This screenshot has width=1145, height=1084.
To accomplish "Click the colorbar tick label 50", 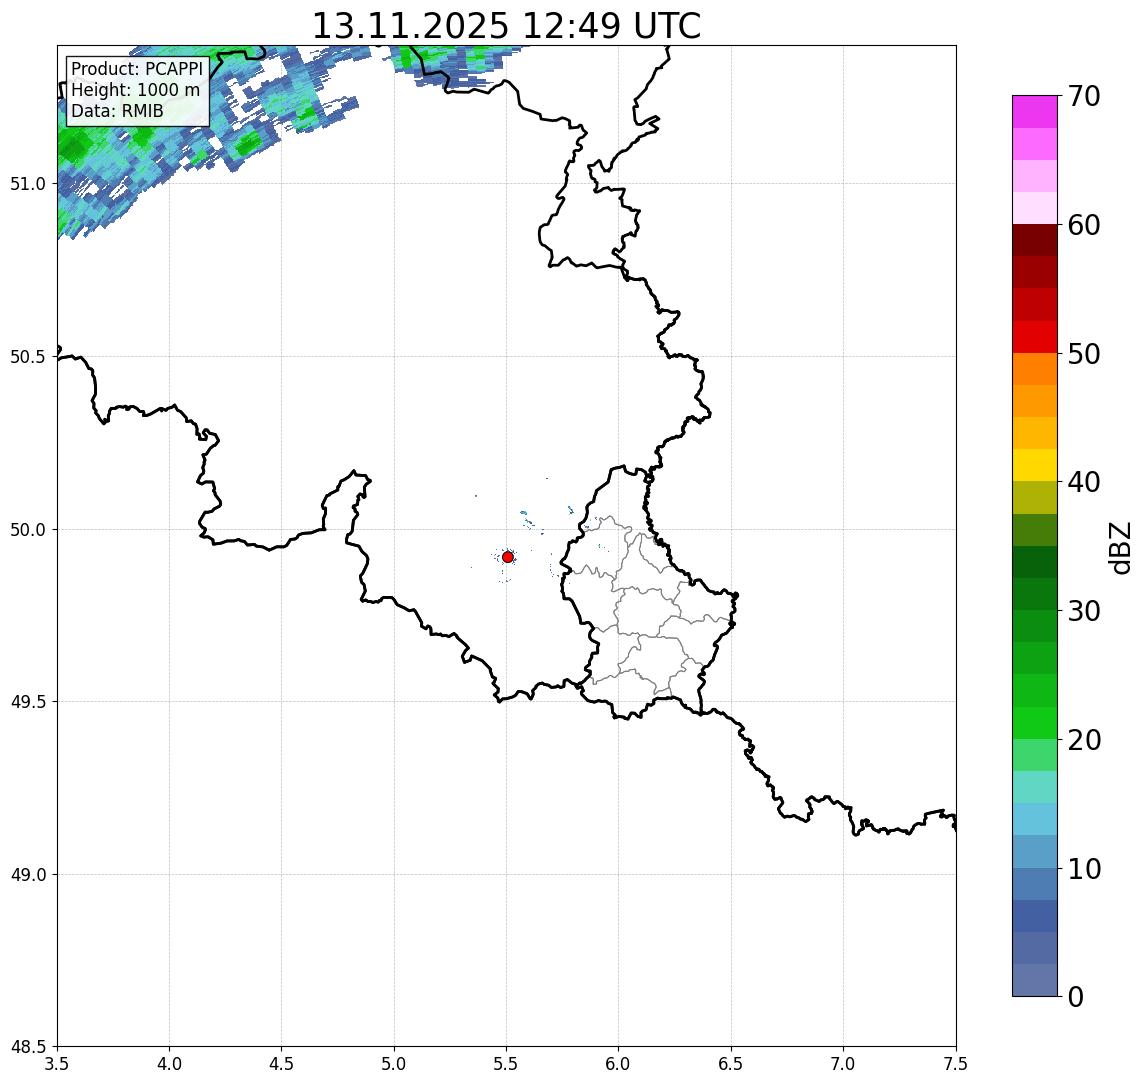I will coord(1084,354).
